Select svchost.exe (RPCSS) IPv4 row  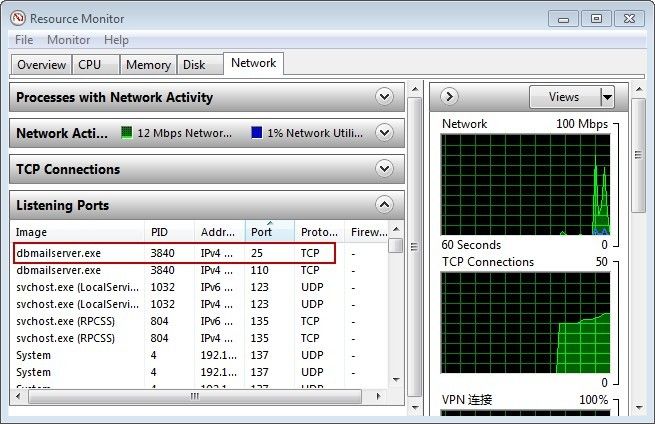[201, 338]
